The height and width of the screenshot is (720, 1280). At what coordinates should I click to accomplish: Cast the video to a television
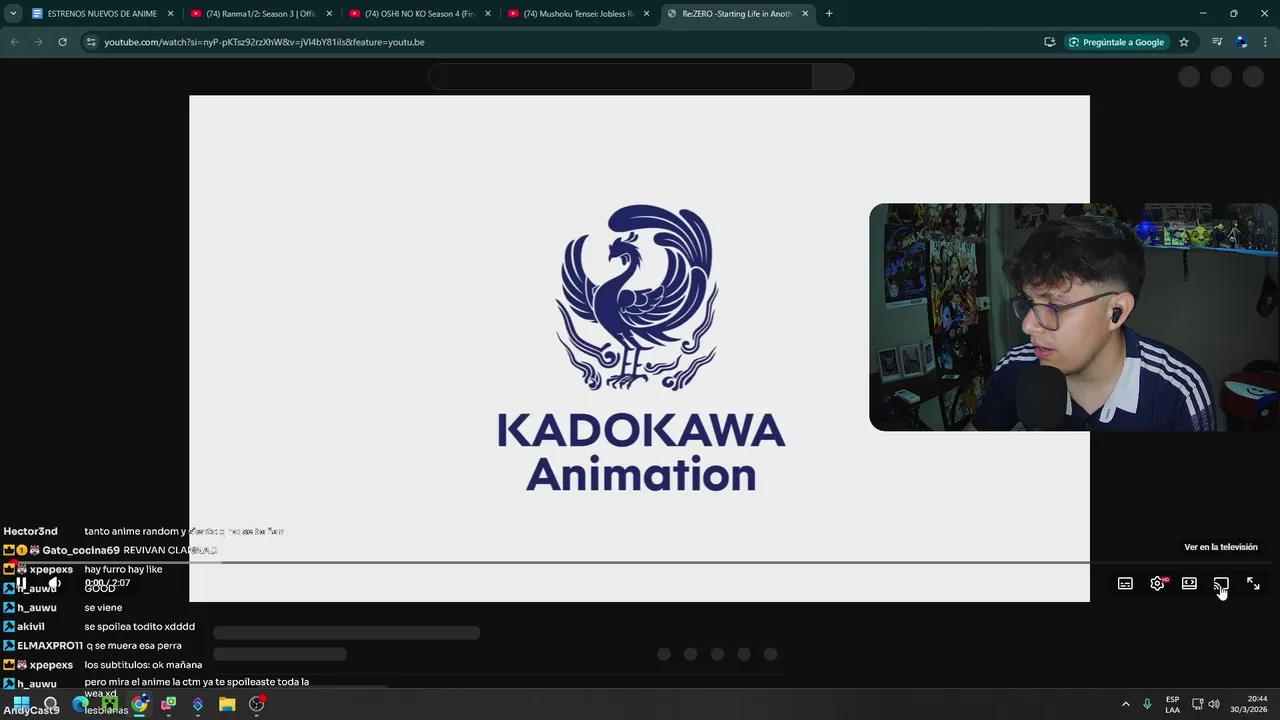1221,583
